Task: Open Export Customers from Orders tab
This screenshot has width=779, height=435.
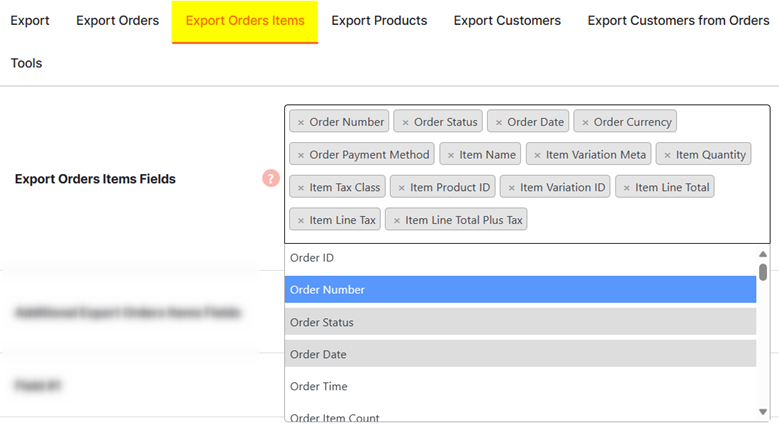Action: pos(678,21)
